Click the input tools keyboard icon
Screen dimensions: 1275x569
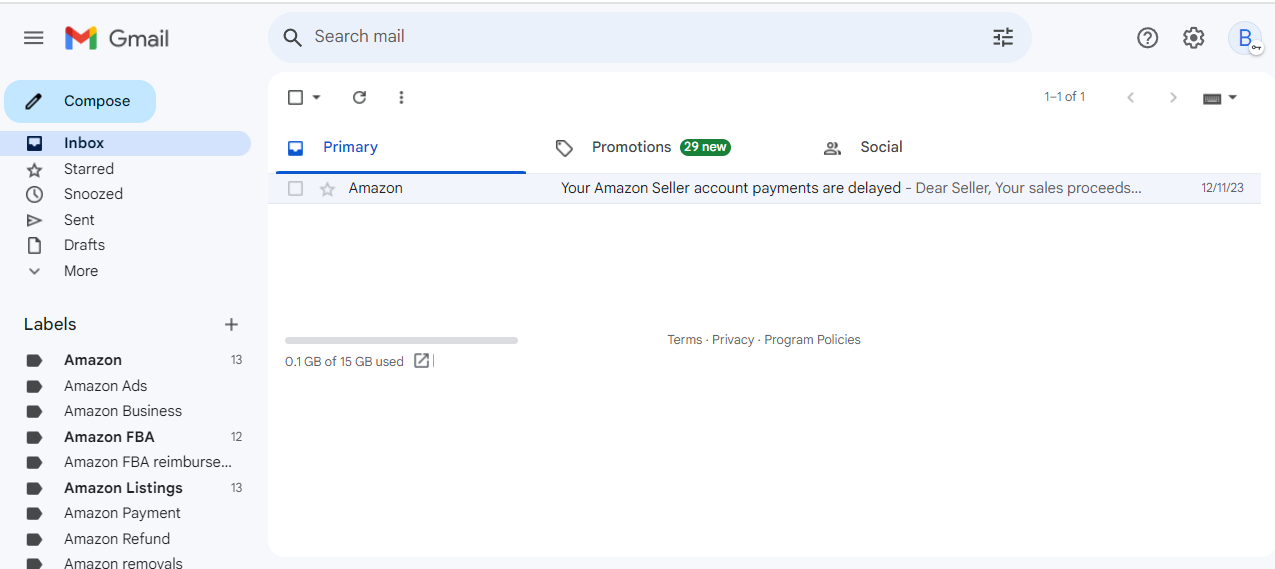(x=1212, y=98)
